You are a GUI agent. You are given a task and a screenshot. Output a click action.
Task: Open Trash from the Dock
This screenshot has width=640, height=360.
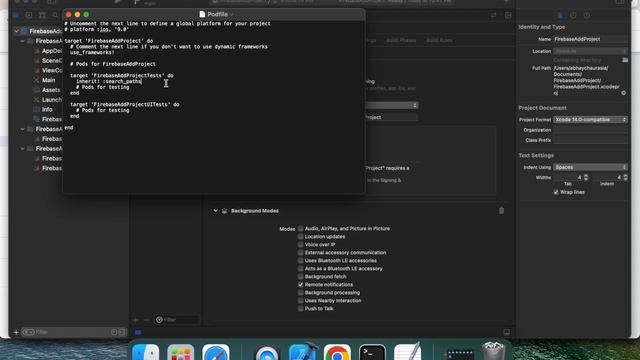(493, 351)
